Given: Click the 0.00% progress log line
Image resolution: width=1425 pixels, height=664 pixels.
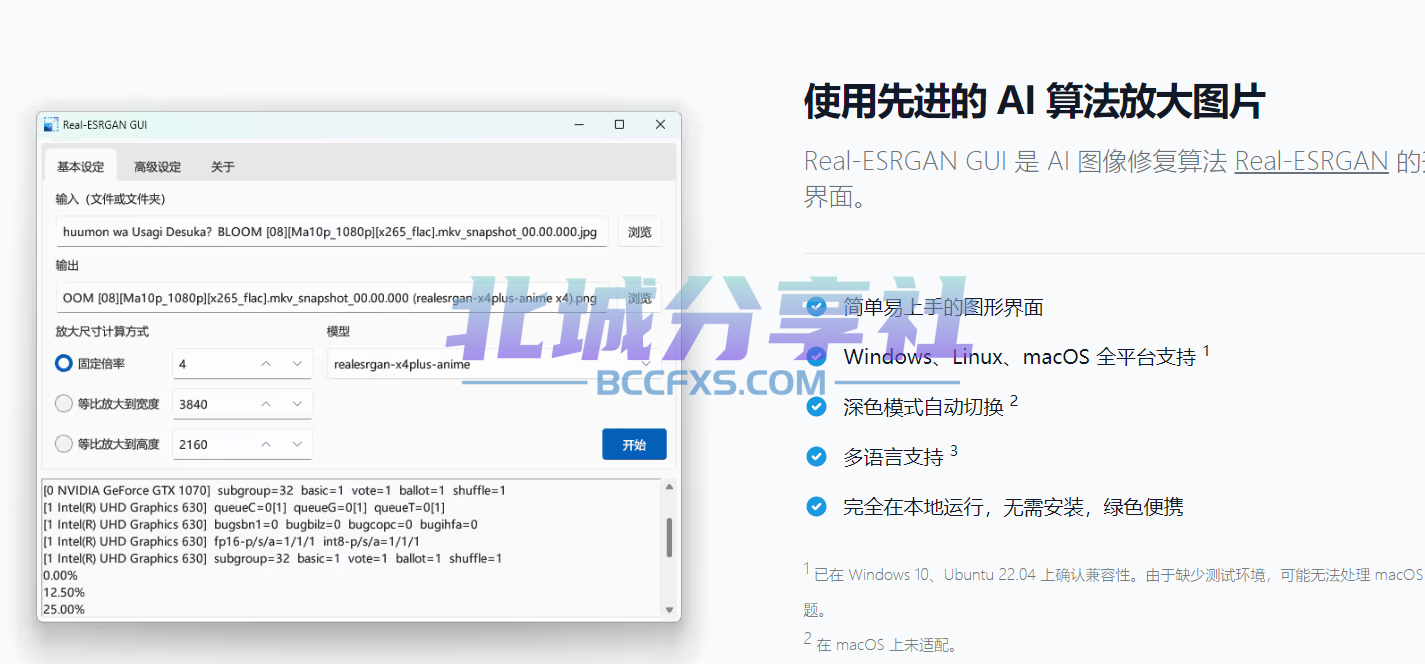Looking at the screenshot, I should click(60, 576).
